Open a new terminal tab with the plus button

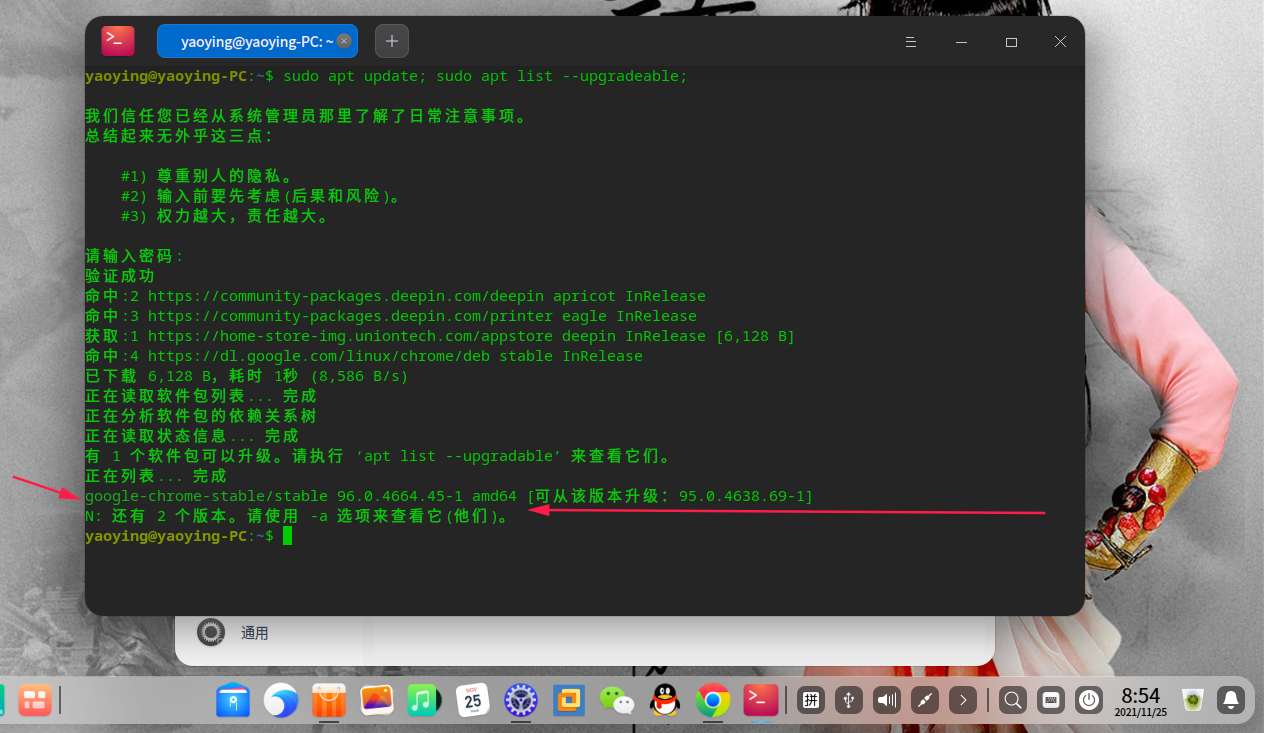point(391,41)
